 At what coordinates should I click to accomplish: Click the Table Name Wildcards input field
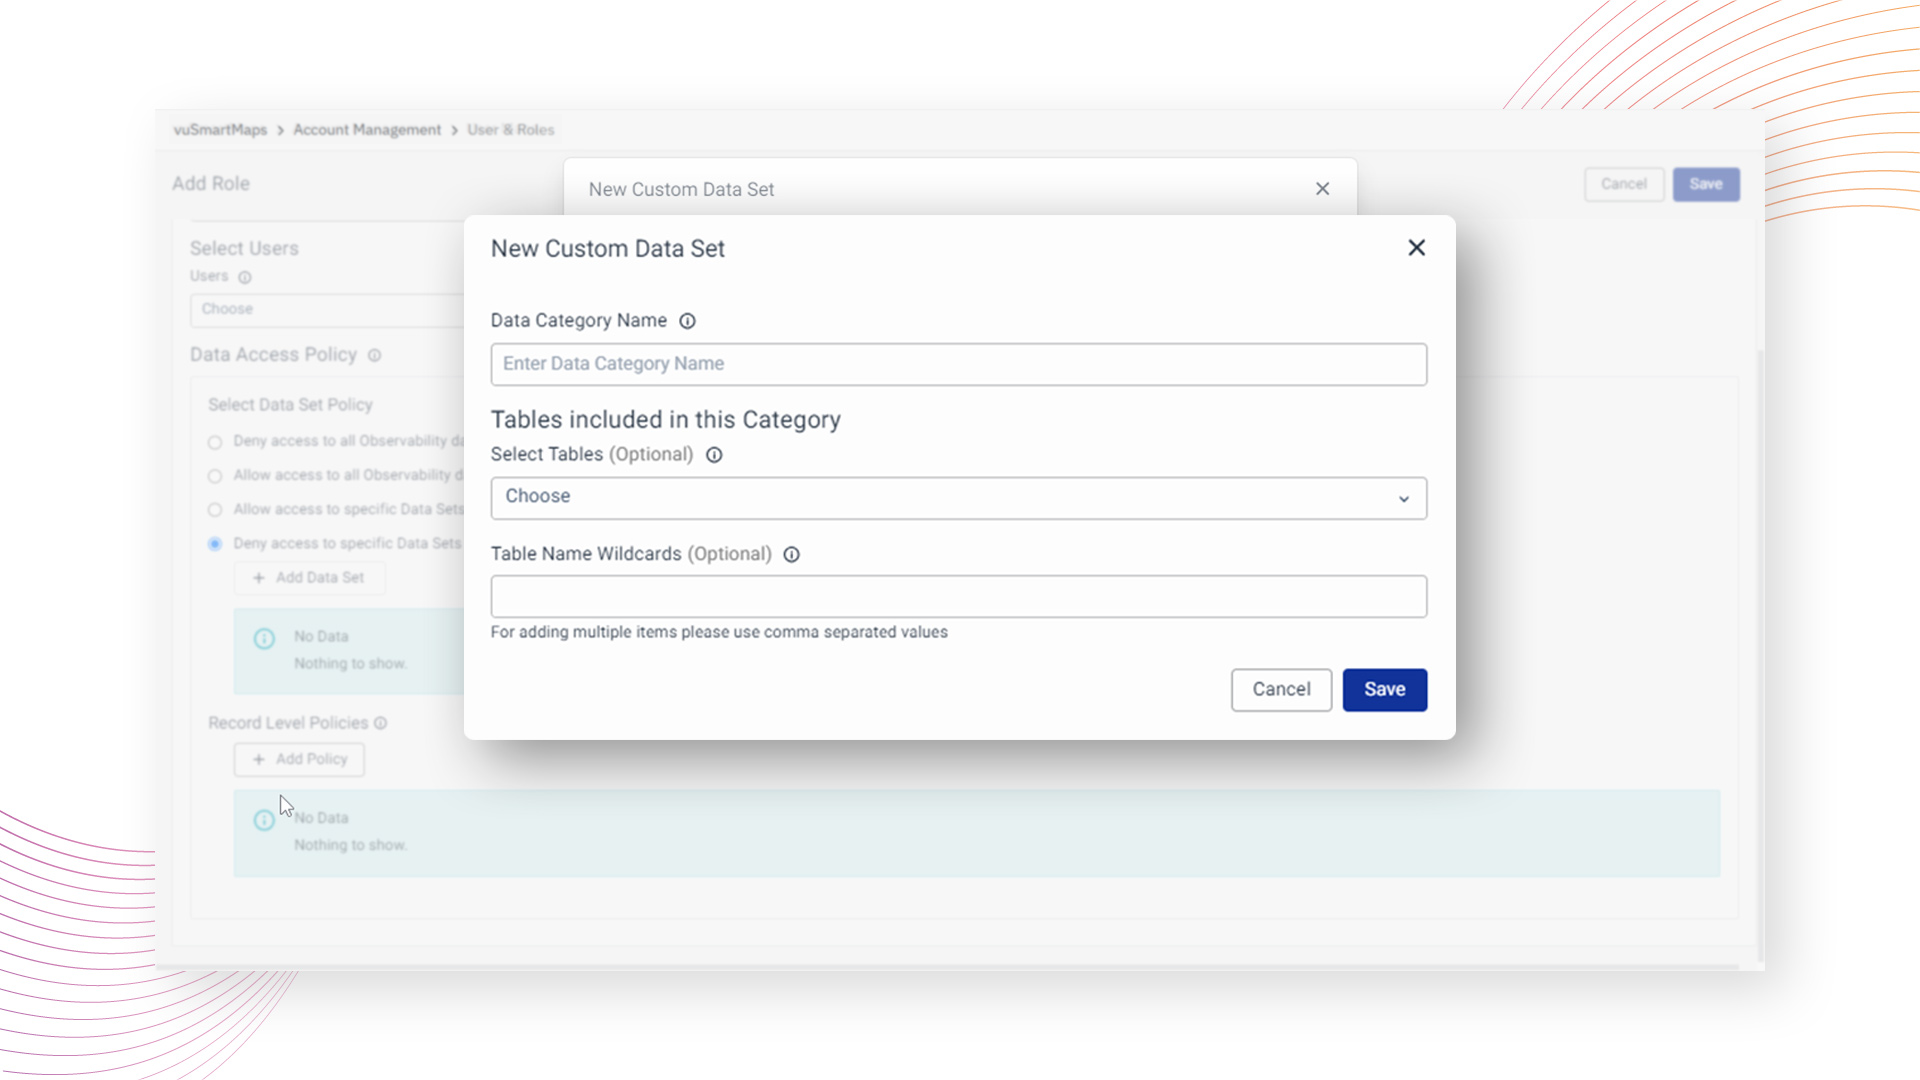click(958, 597)
